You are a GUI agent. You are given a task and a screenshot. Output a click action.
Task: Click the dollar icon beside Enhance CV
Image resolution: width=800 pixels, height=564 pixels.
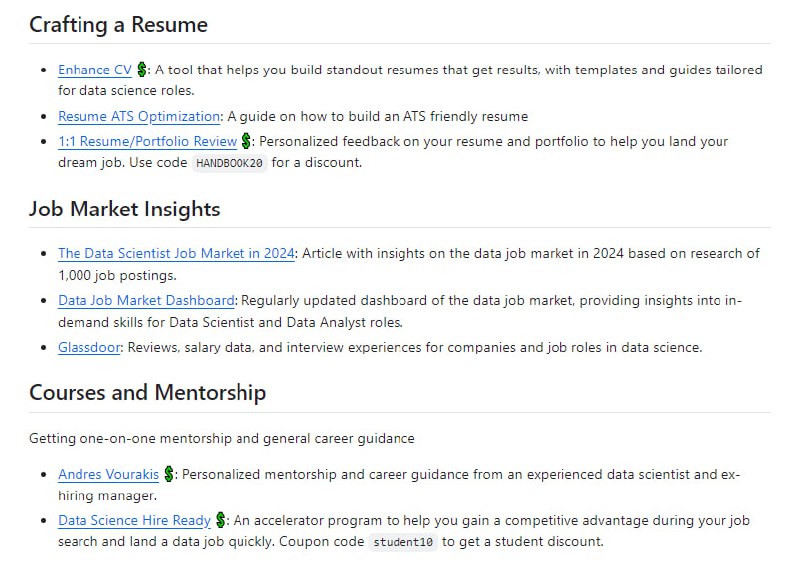[x=142, y=70]
